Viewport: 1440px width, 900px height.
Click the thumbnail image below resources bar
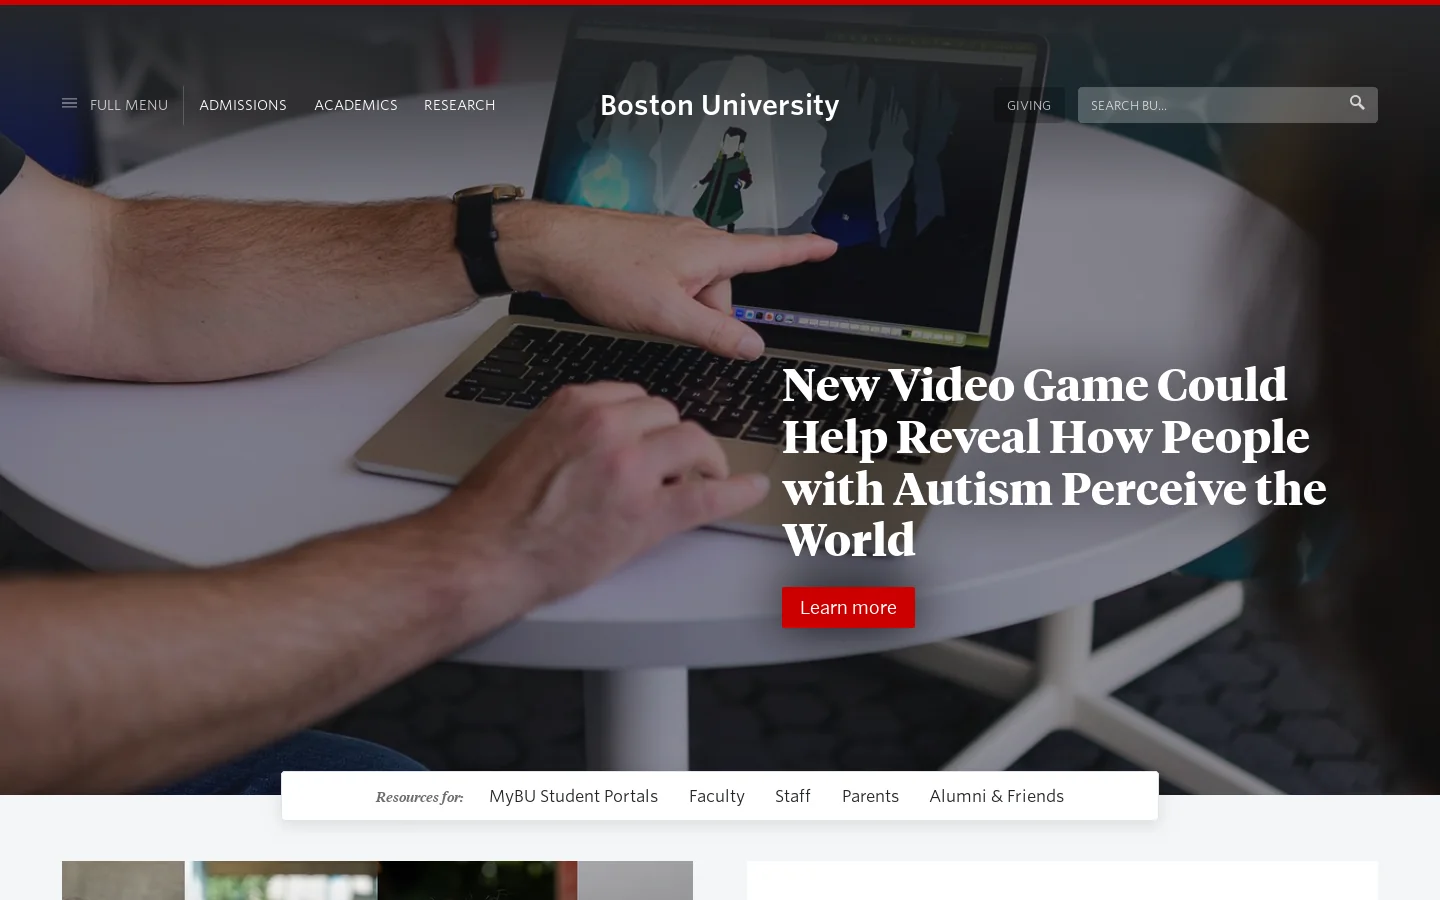377,880
